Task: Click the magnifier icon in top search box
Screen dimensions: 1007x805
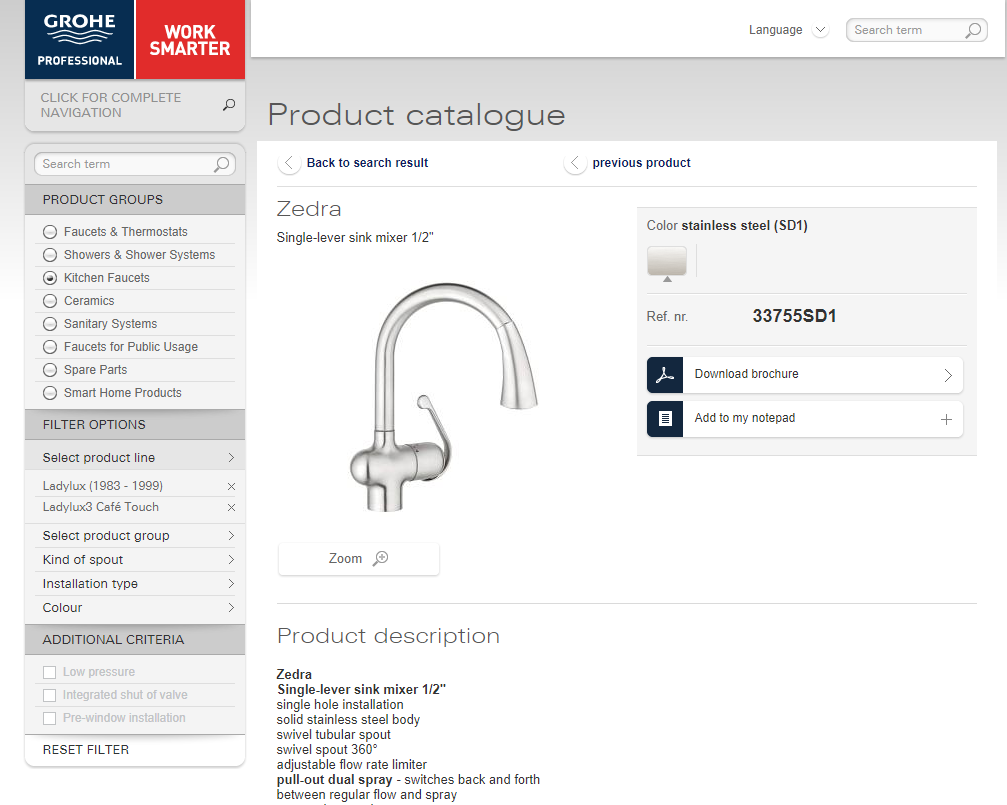Action: 973,30
